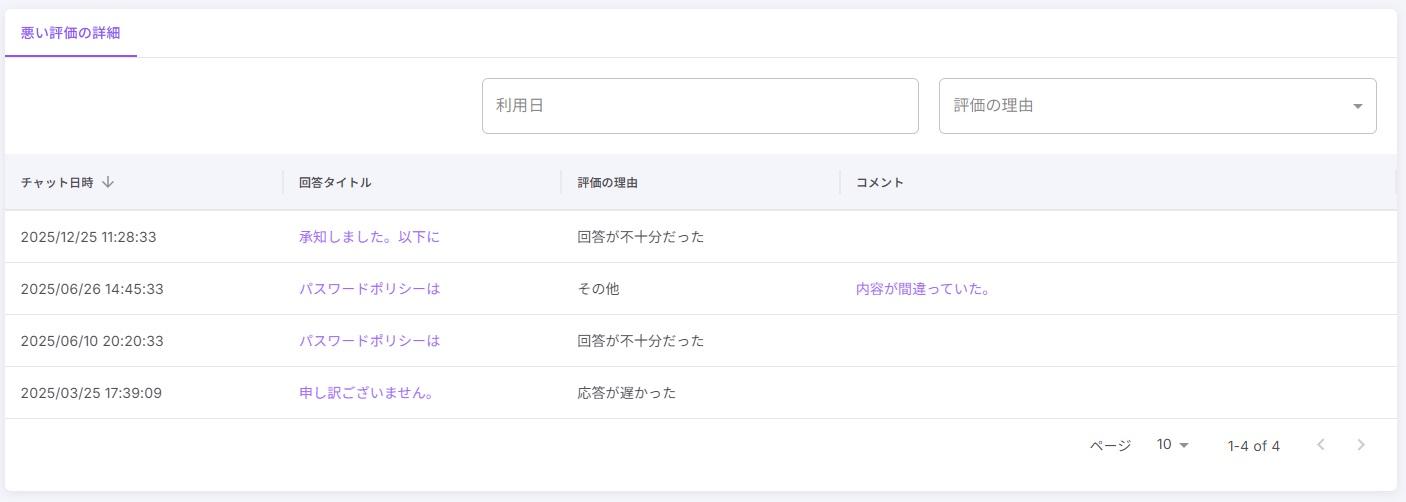Click the その他 reason cell
The image size is (1406, 502).
(x=598, y=289)
